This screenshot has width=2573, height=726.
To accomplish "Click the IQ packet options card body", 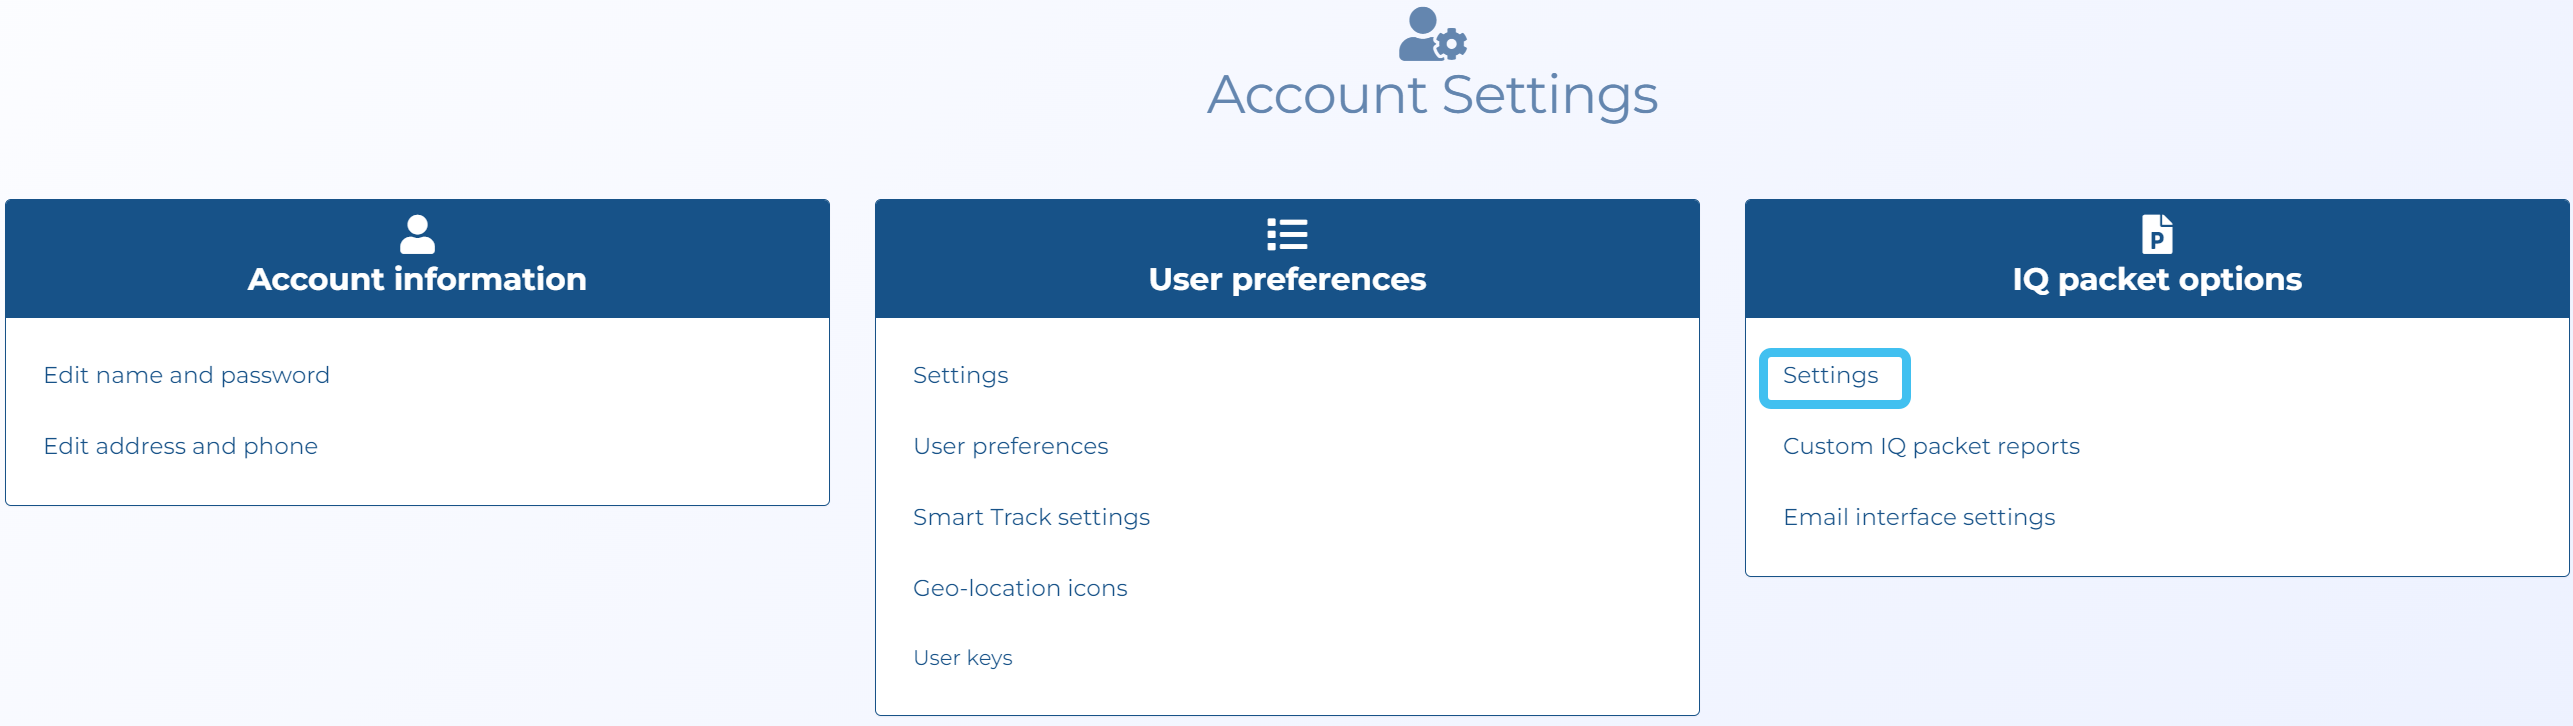I will (2300, 480).
